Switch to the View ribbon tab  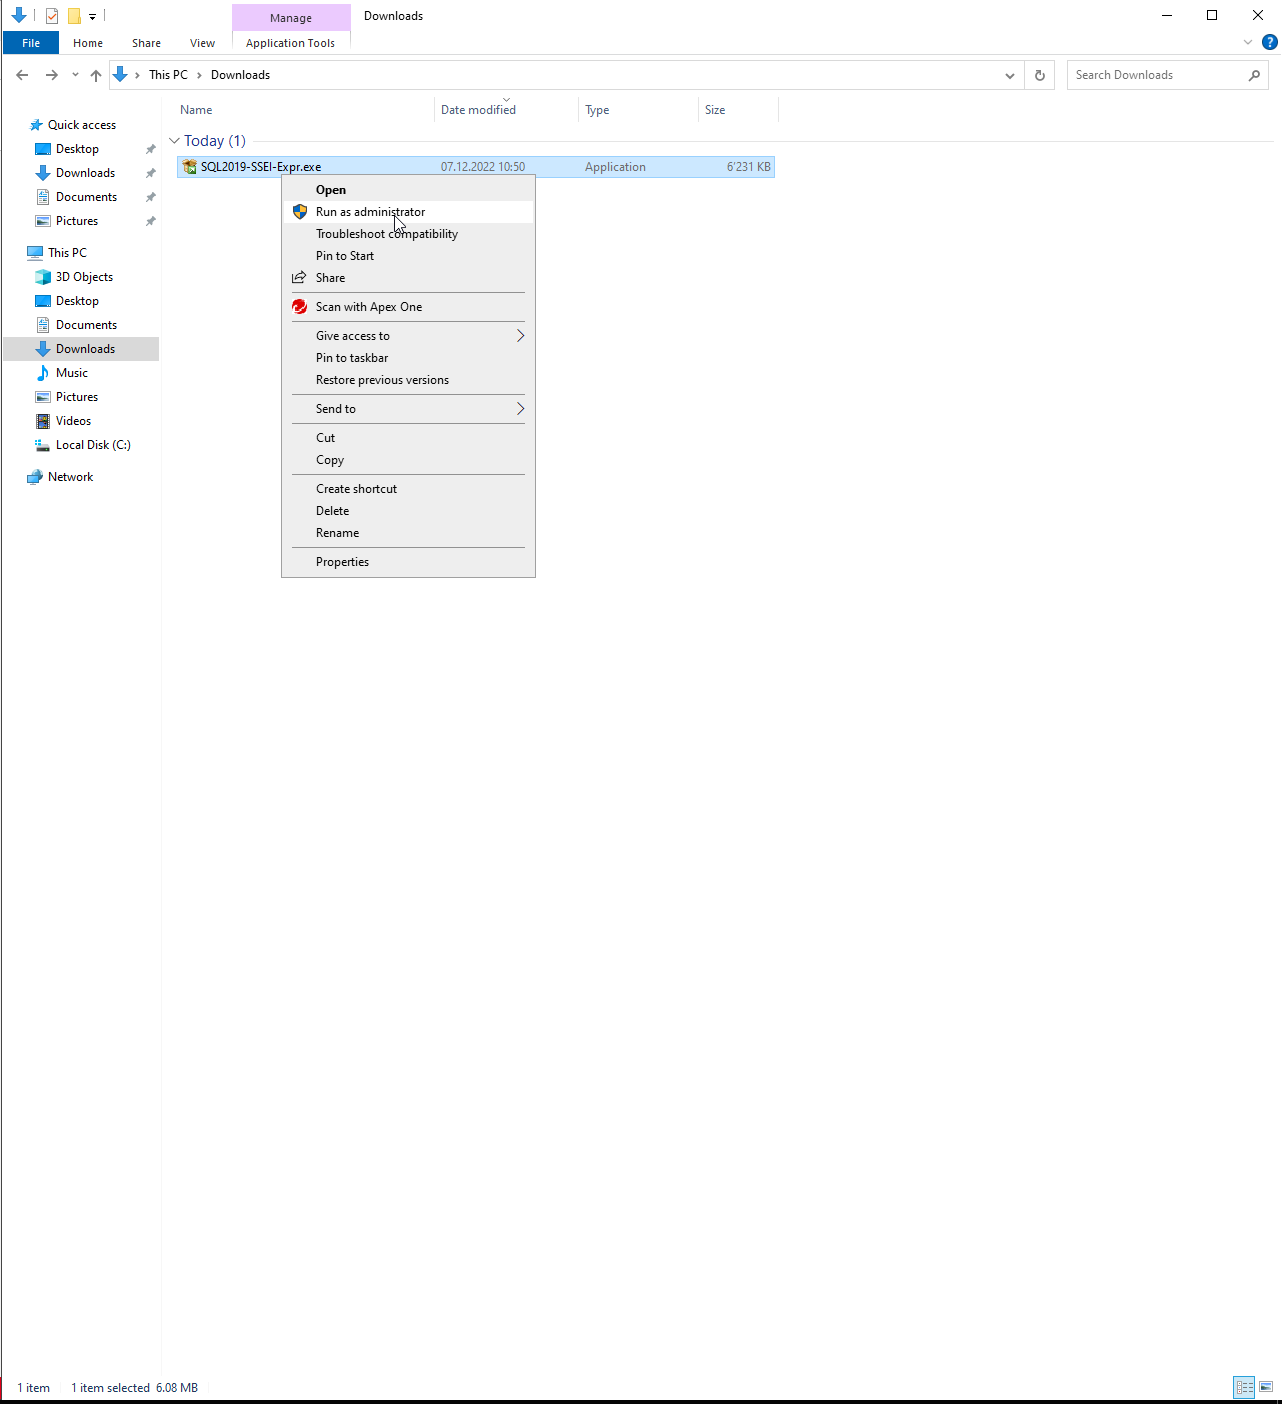(202, 43)
